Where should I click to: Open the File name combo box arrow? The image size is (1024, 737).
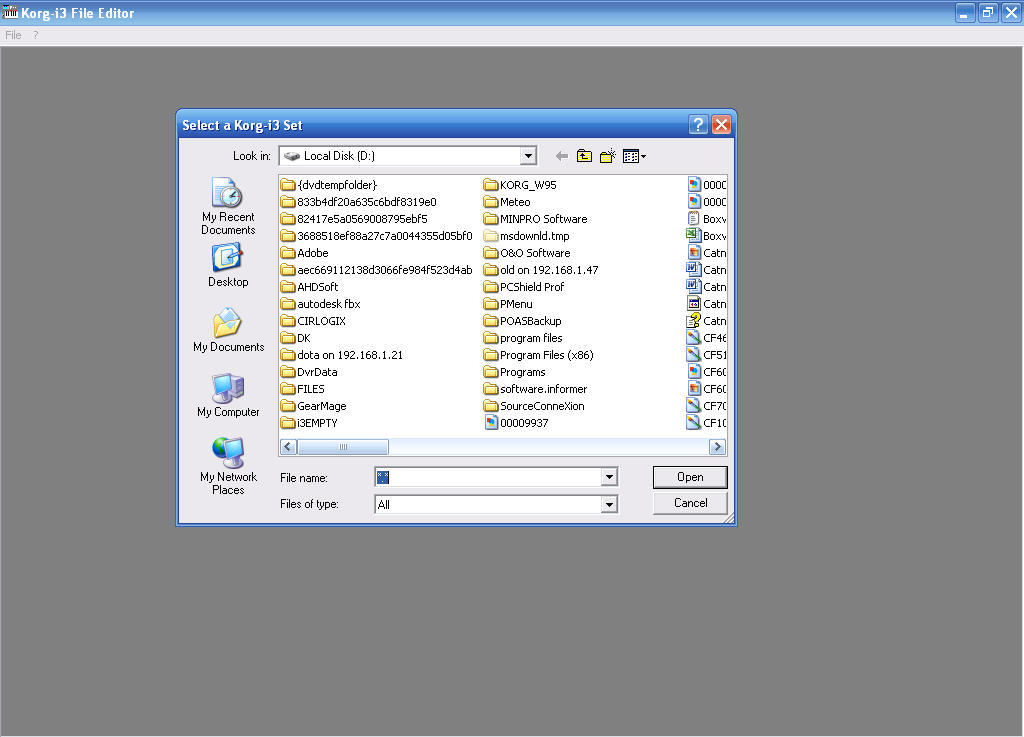[609, 477]
